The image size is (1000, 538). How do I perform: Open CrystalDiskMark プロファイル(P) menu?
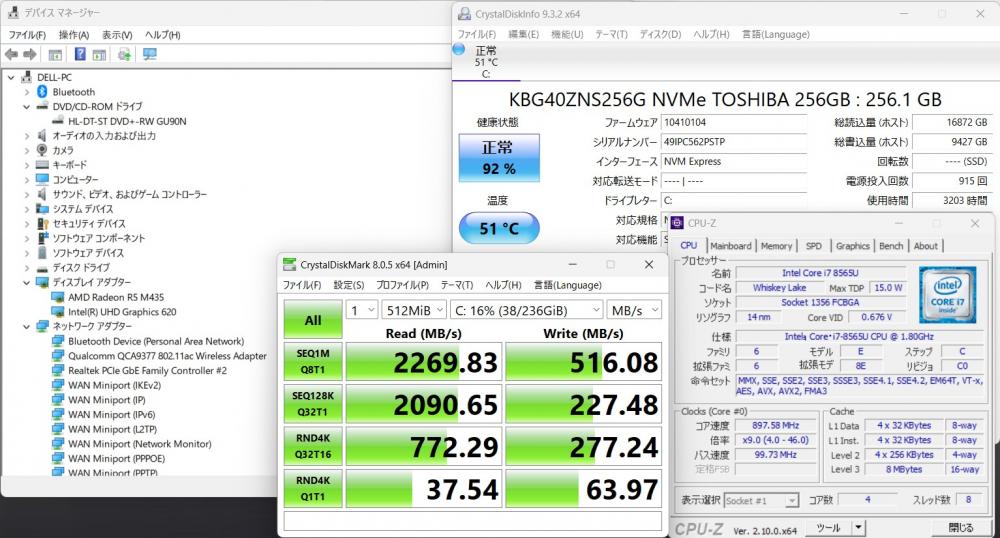point(402,285)
